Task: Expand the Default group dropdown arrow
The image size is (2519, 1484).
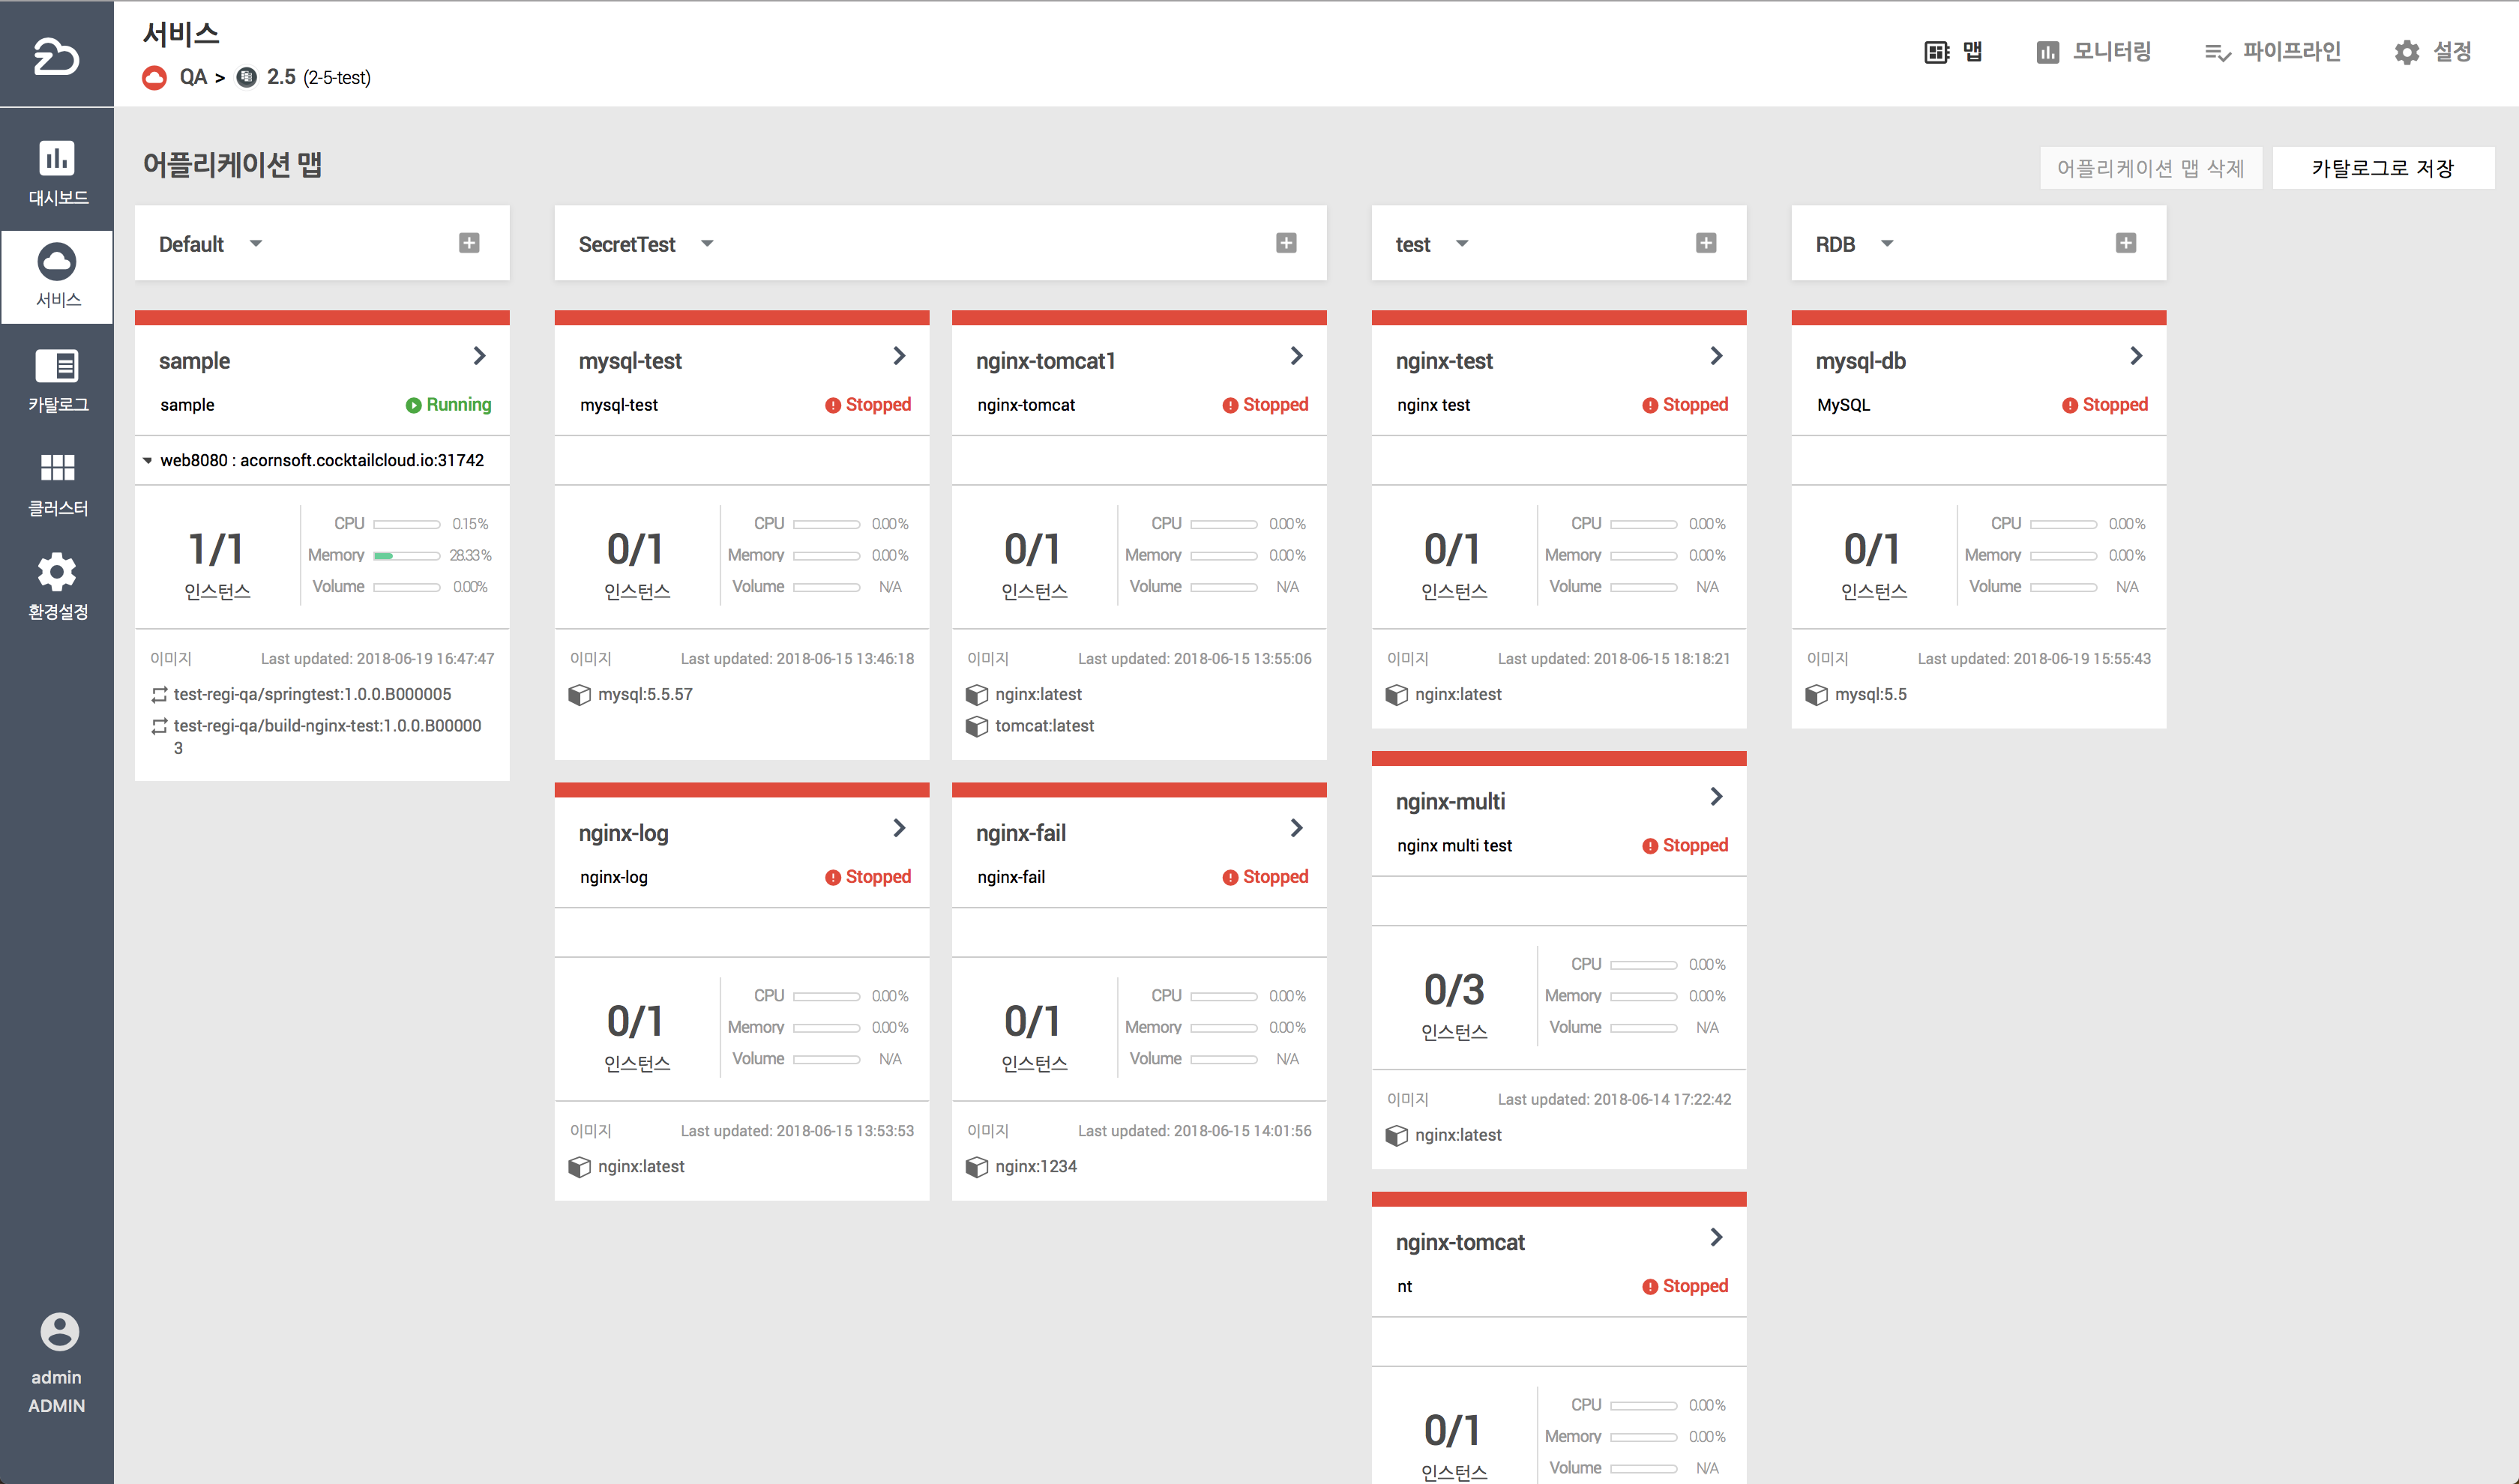Action: pos(256,244)
